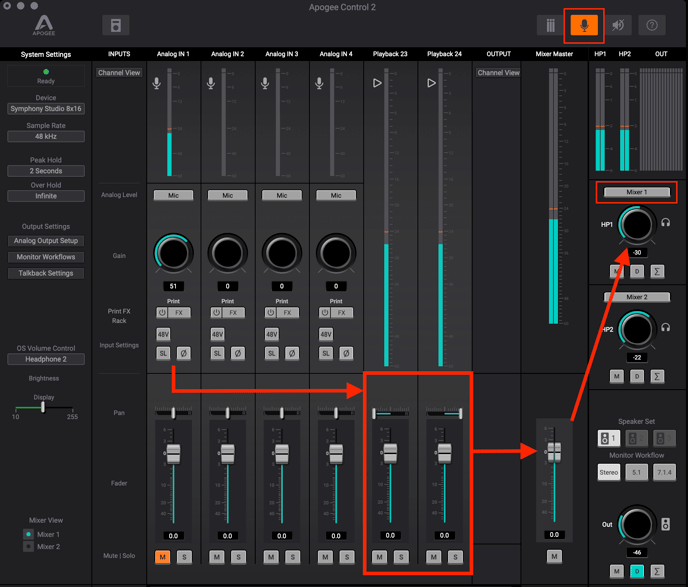The width and height of the screenshot is (688, 587).
Task: Toggle Analog IN 4 Print FX power icon
Action: 325,313
